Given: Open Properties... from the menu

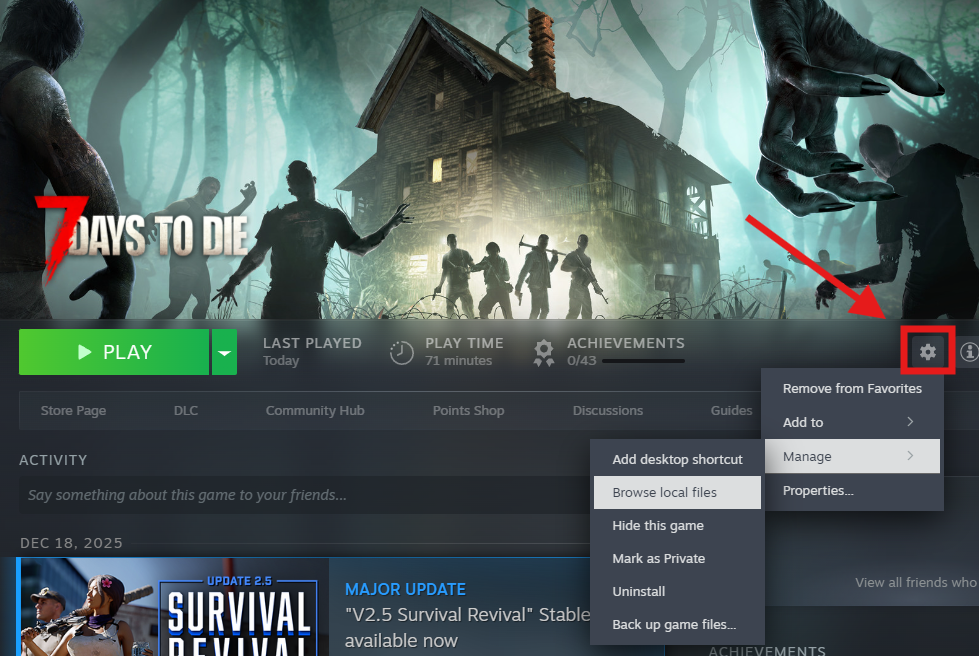Looking at the screenshot, I should tap(852, 491).
